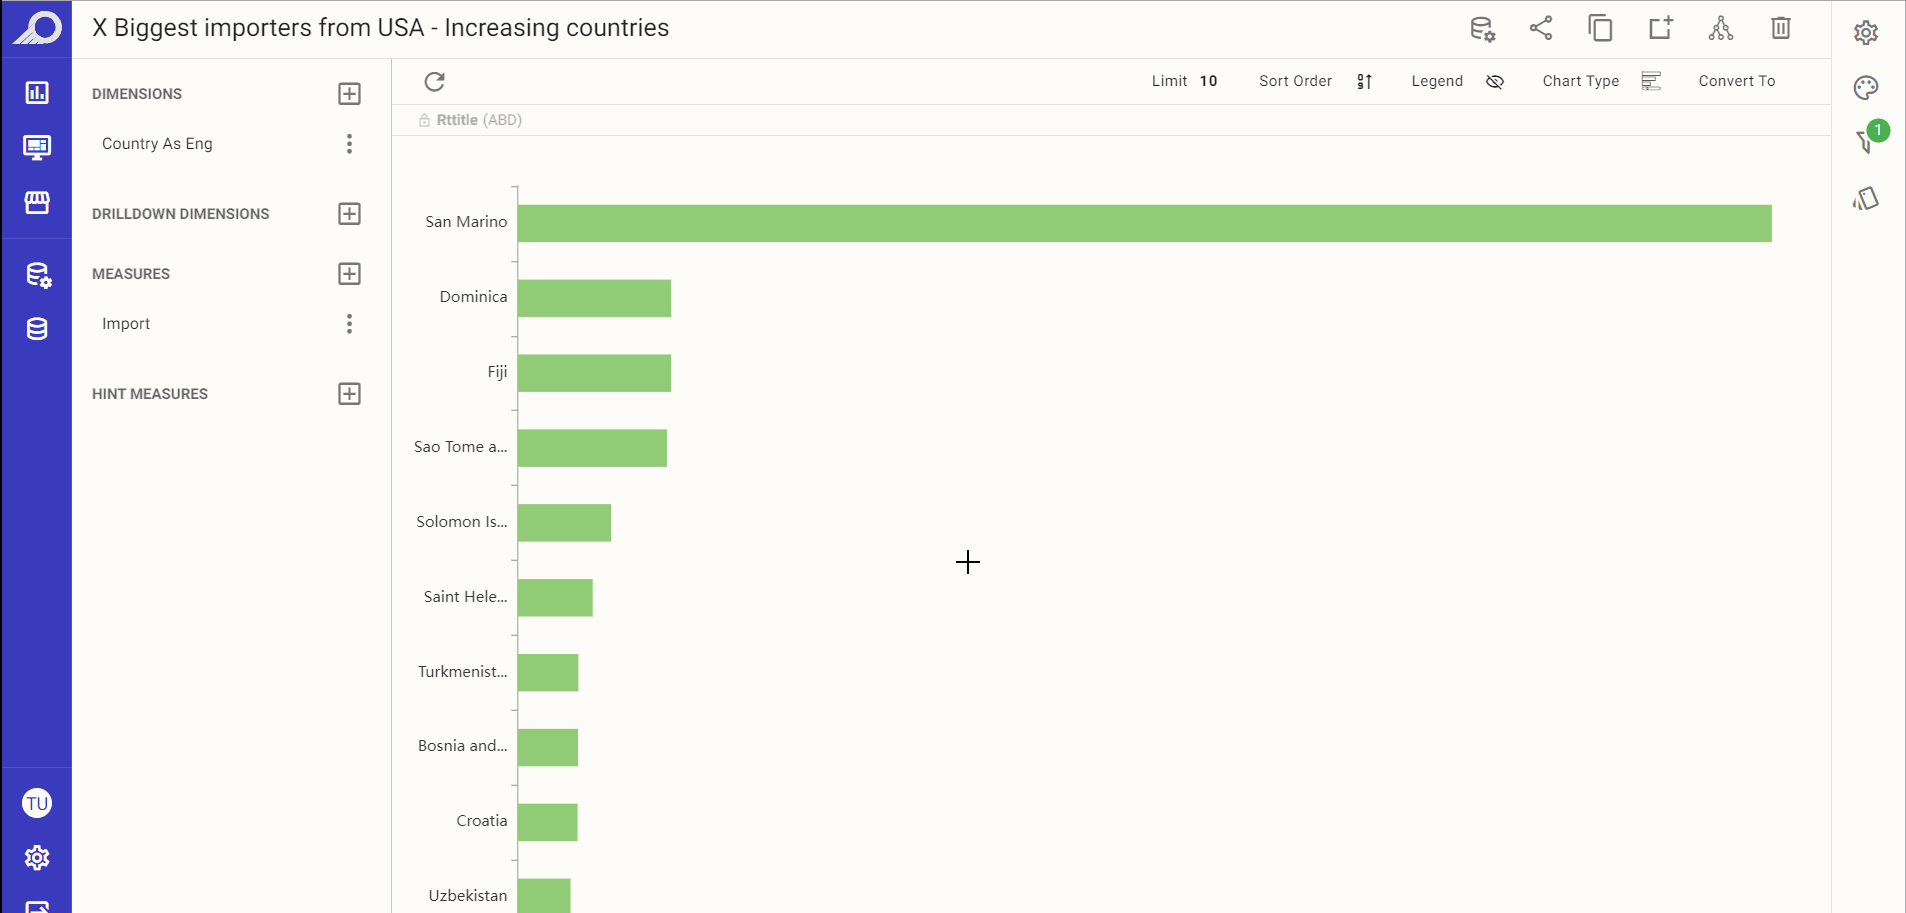Viewport: 1906px width, 913px height.
Task: Duplicate the chart using the copy icon
Action: point(1601,28)
